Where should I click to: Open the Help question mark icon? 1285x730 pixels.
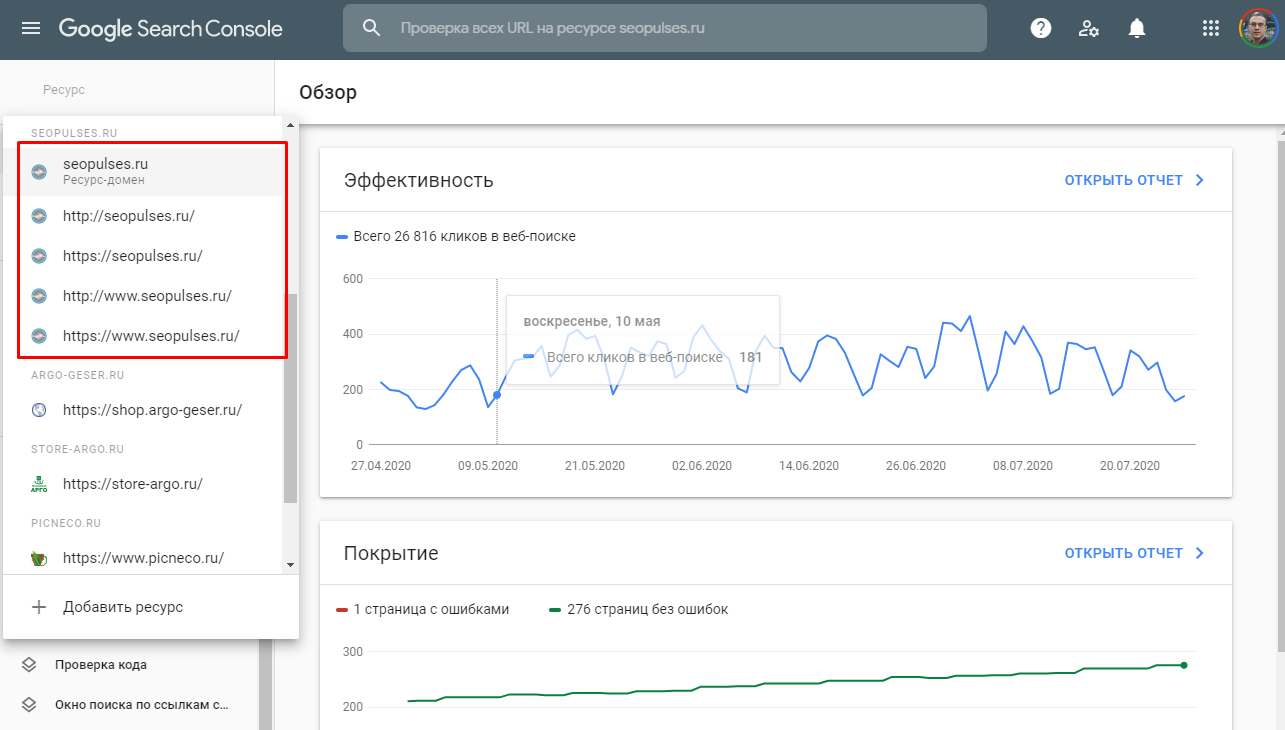(x=1041, y=29)
